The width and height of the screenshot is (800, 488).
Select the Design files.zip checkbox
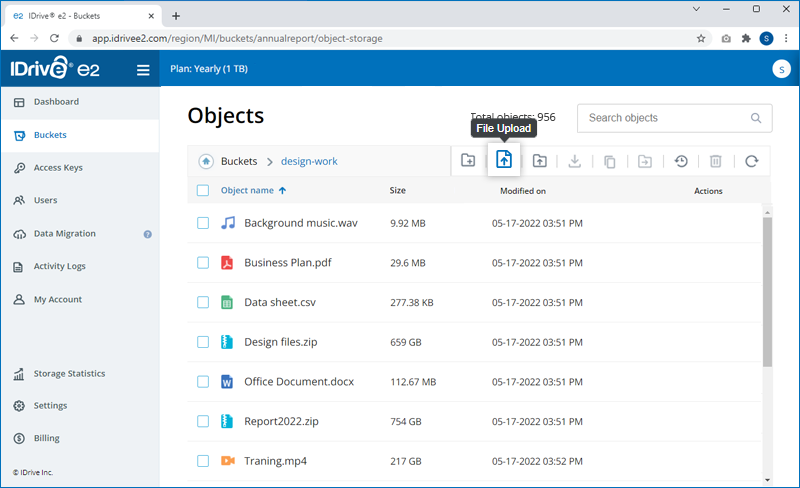[203, 341]
